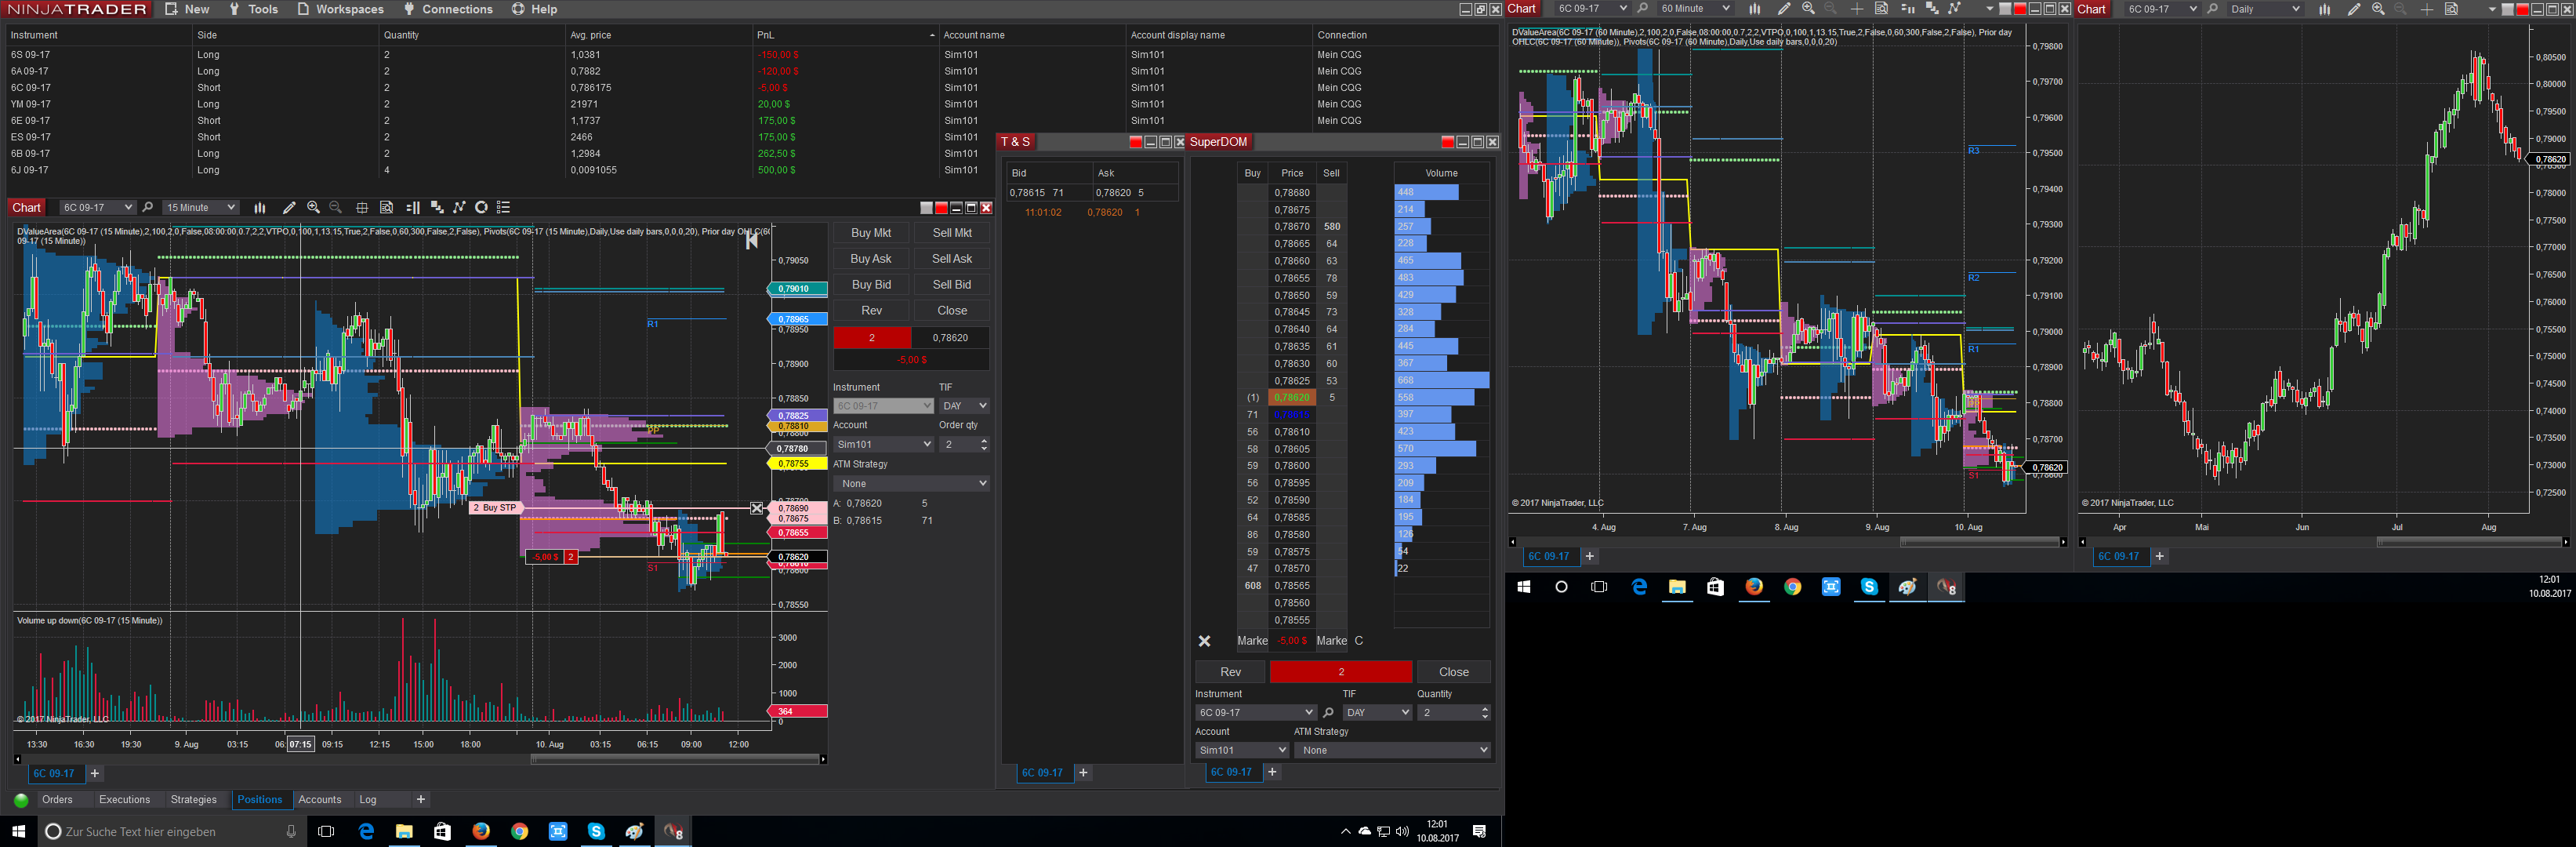Open ATM Strategy dropdown in SuperDOM
Viewport: 2576px width, 847px height.
[x=1392, y=750]
